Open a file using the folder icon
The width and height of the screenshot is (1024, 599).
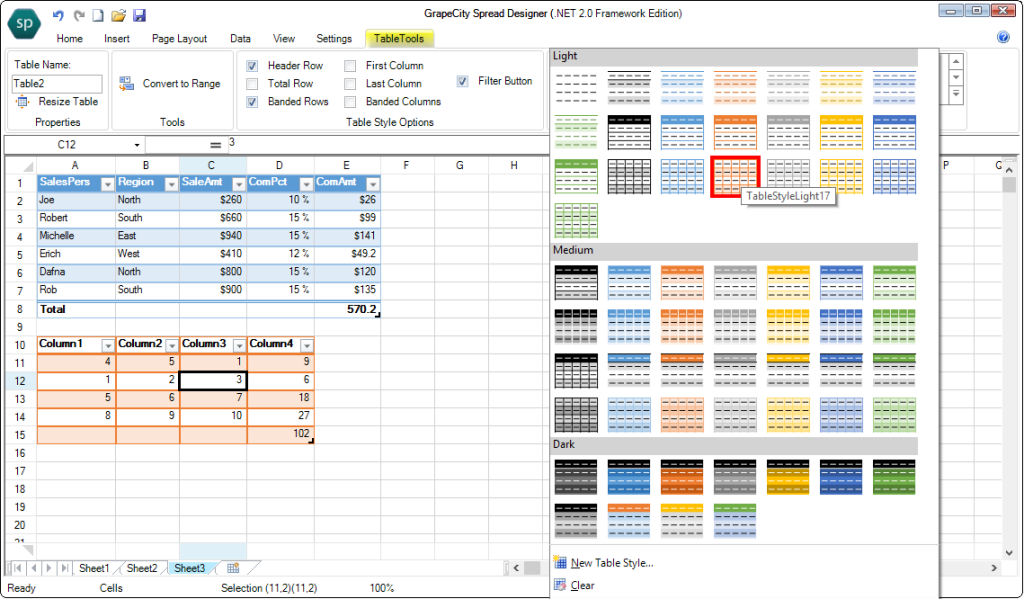[118, 15]
